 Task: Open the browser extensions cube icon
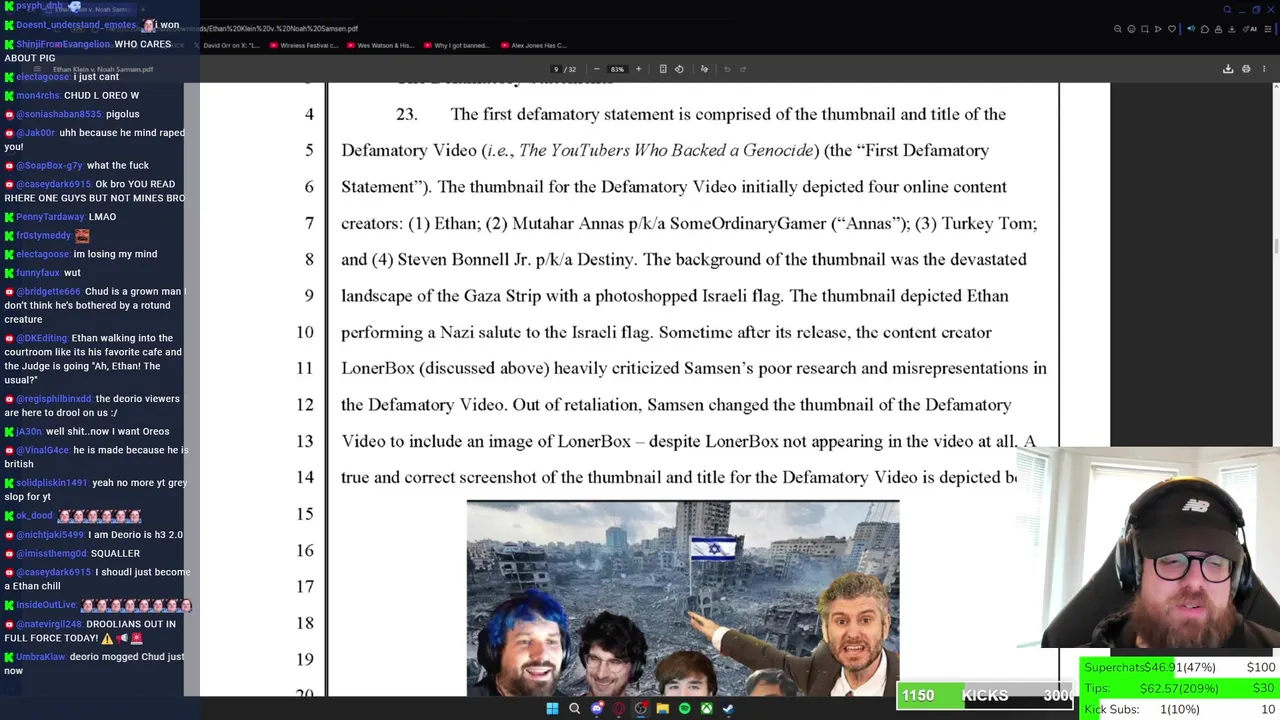pos(1205,29)
